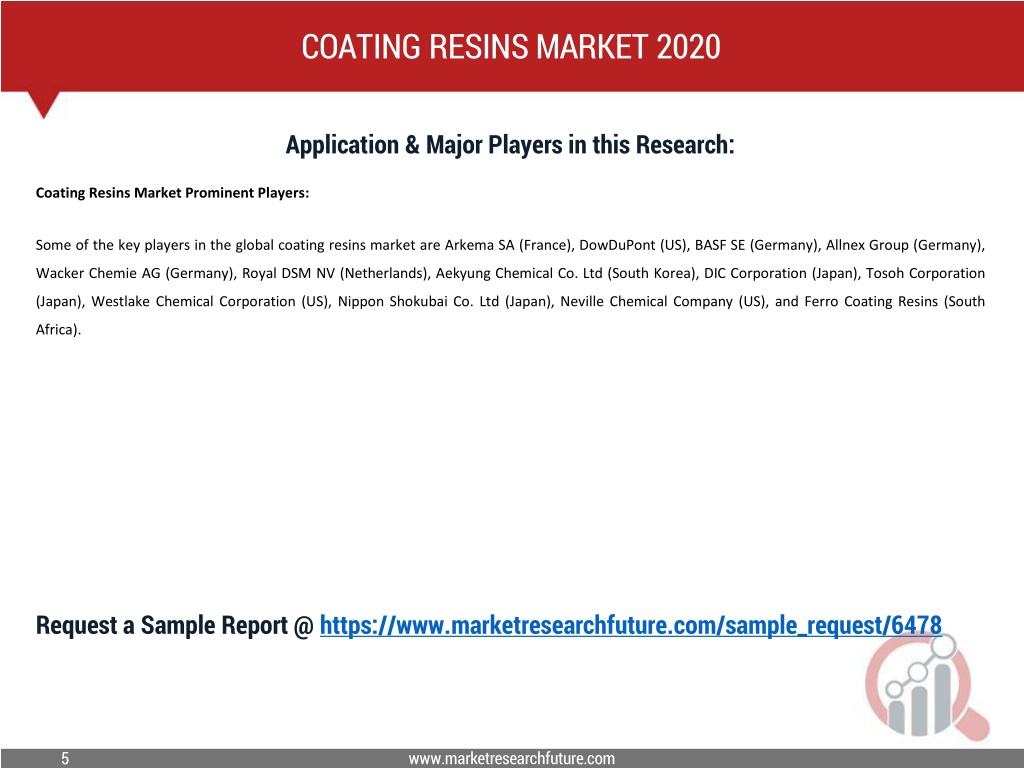Screen dimensions: 1024x768
Task: Click 'Royal DSM NV (Netherlands)' text
Action: (x=334, y=274)
